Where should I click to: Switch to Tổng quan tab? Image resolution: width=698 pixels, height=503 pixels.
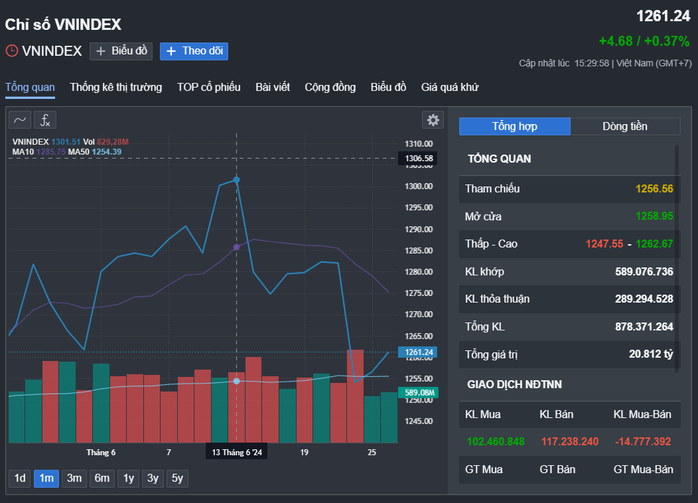(30, 87)
